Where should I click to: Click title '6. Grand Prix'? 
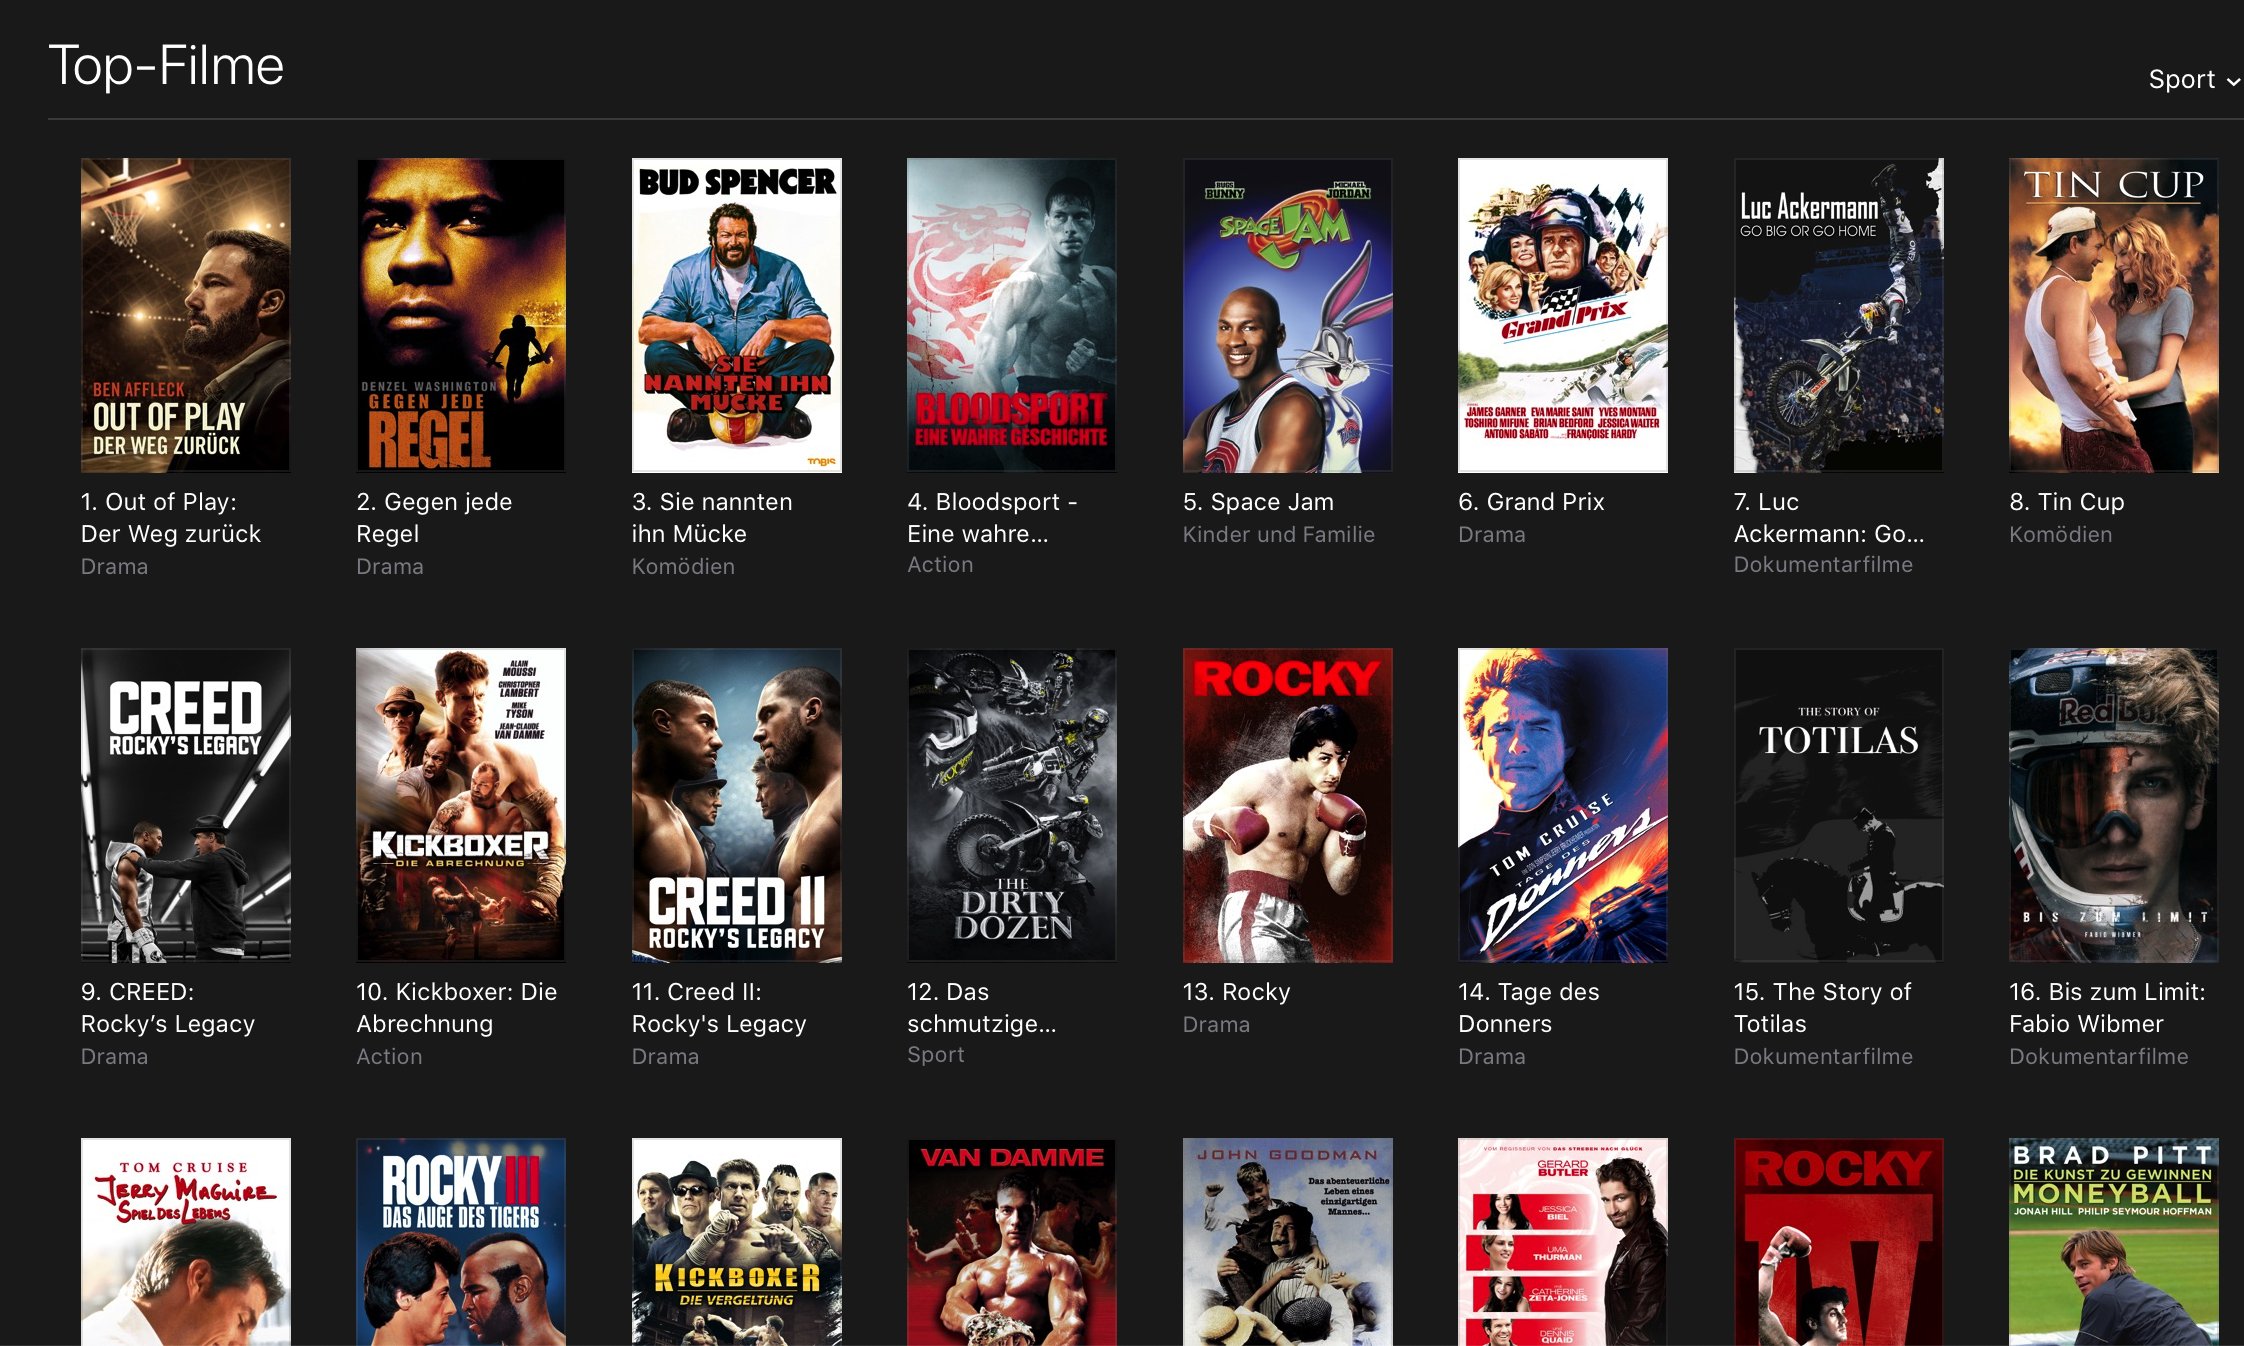(1531, 502)
